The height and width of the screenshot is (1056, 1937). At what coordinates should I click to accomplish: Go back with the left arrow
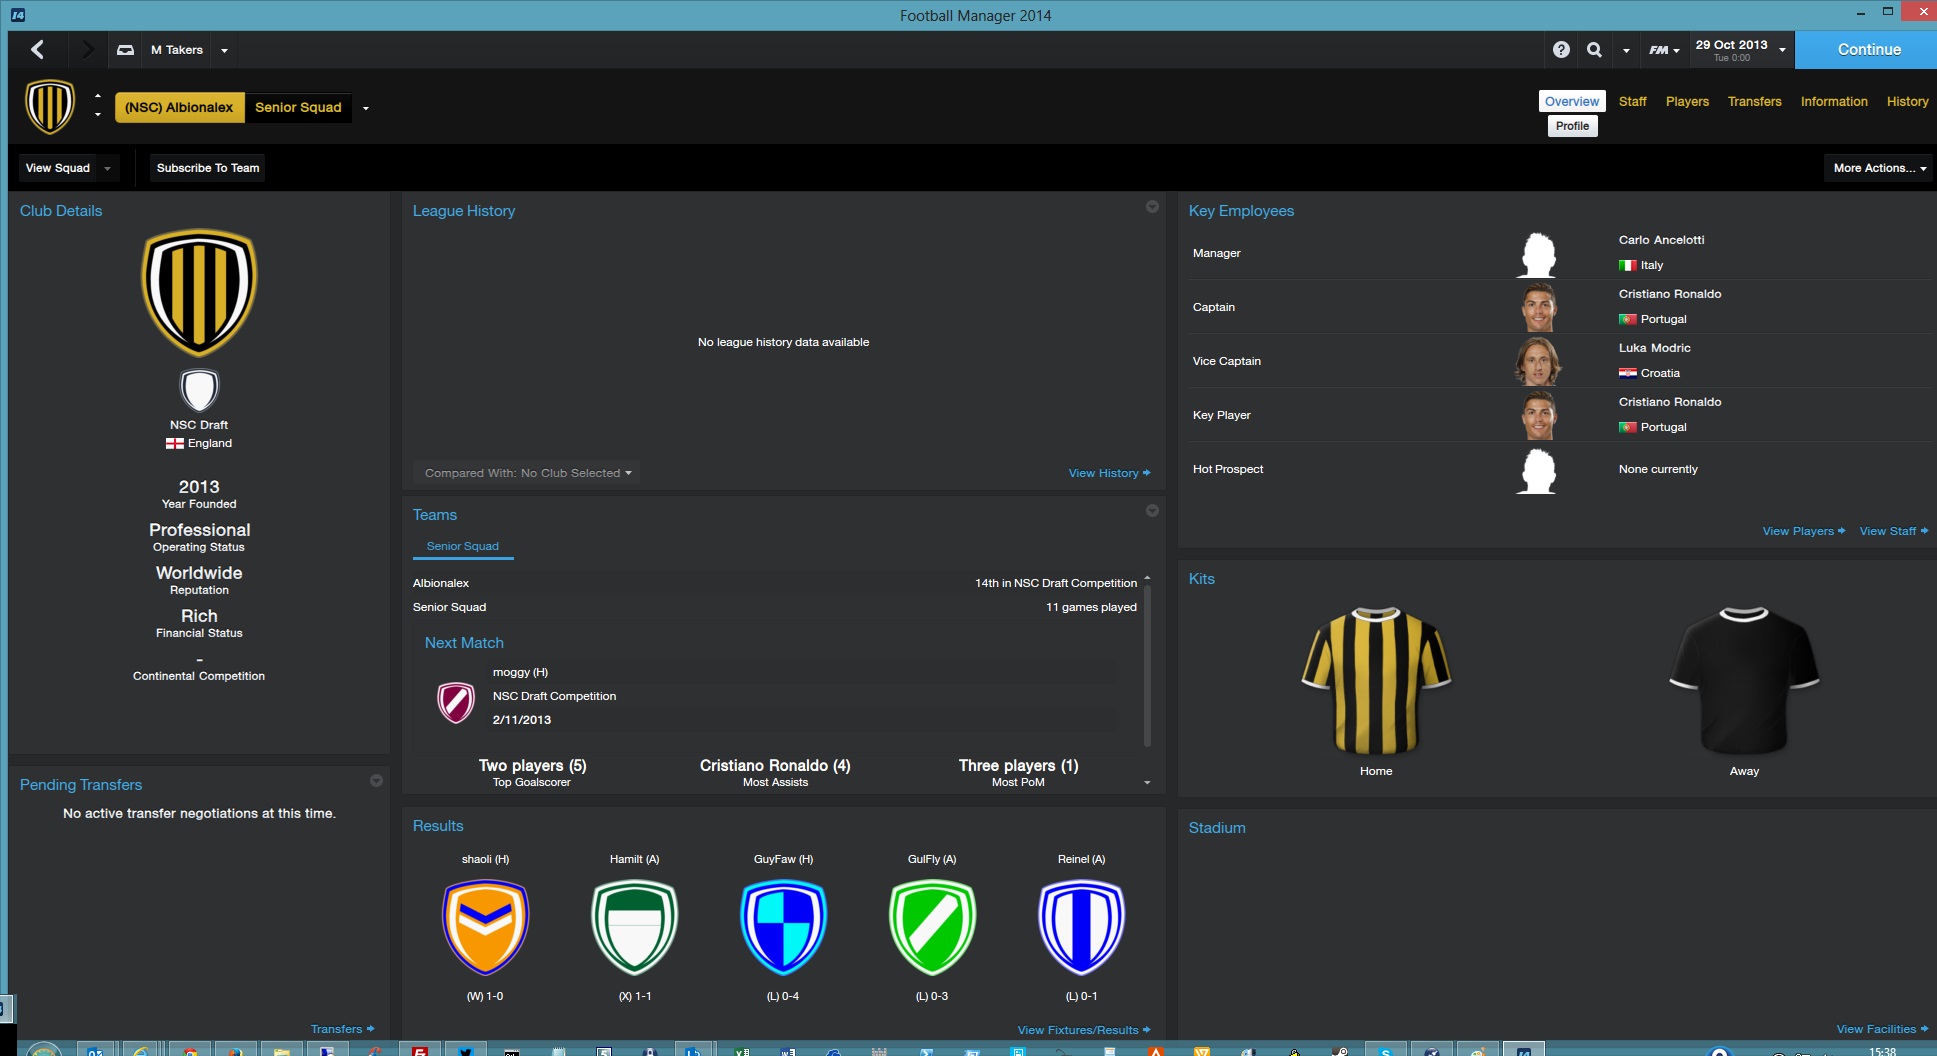38,49
